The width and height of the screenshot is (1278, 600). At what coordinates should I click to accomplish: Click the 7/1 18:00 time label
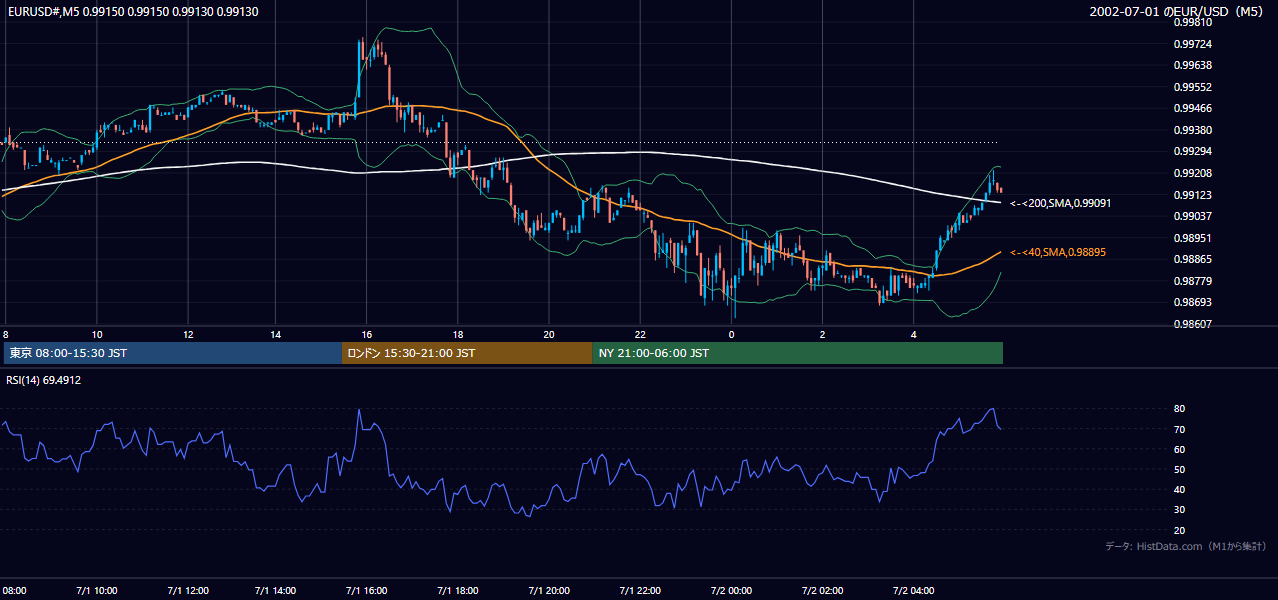coord(458,590)
